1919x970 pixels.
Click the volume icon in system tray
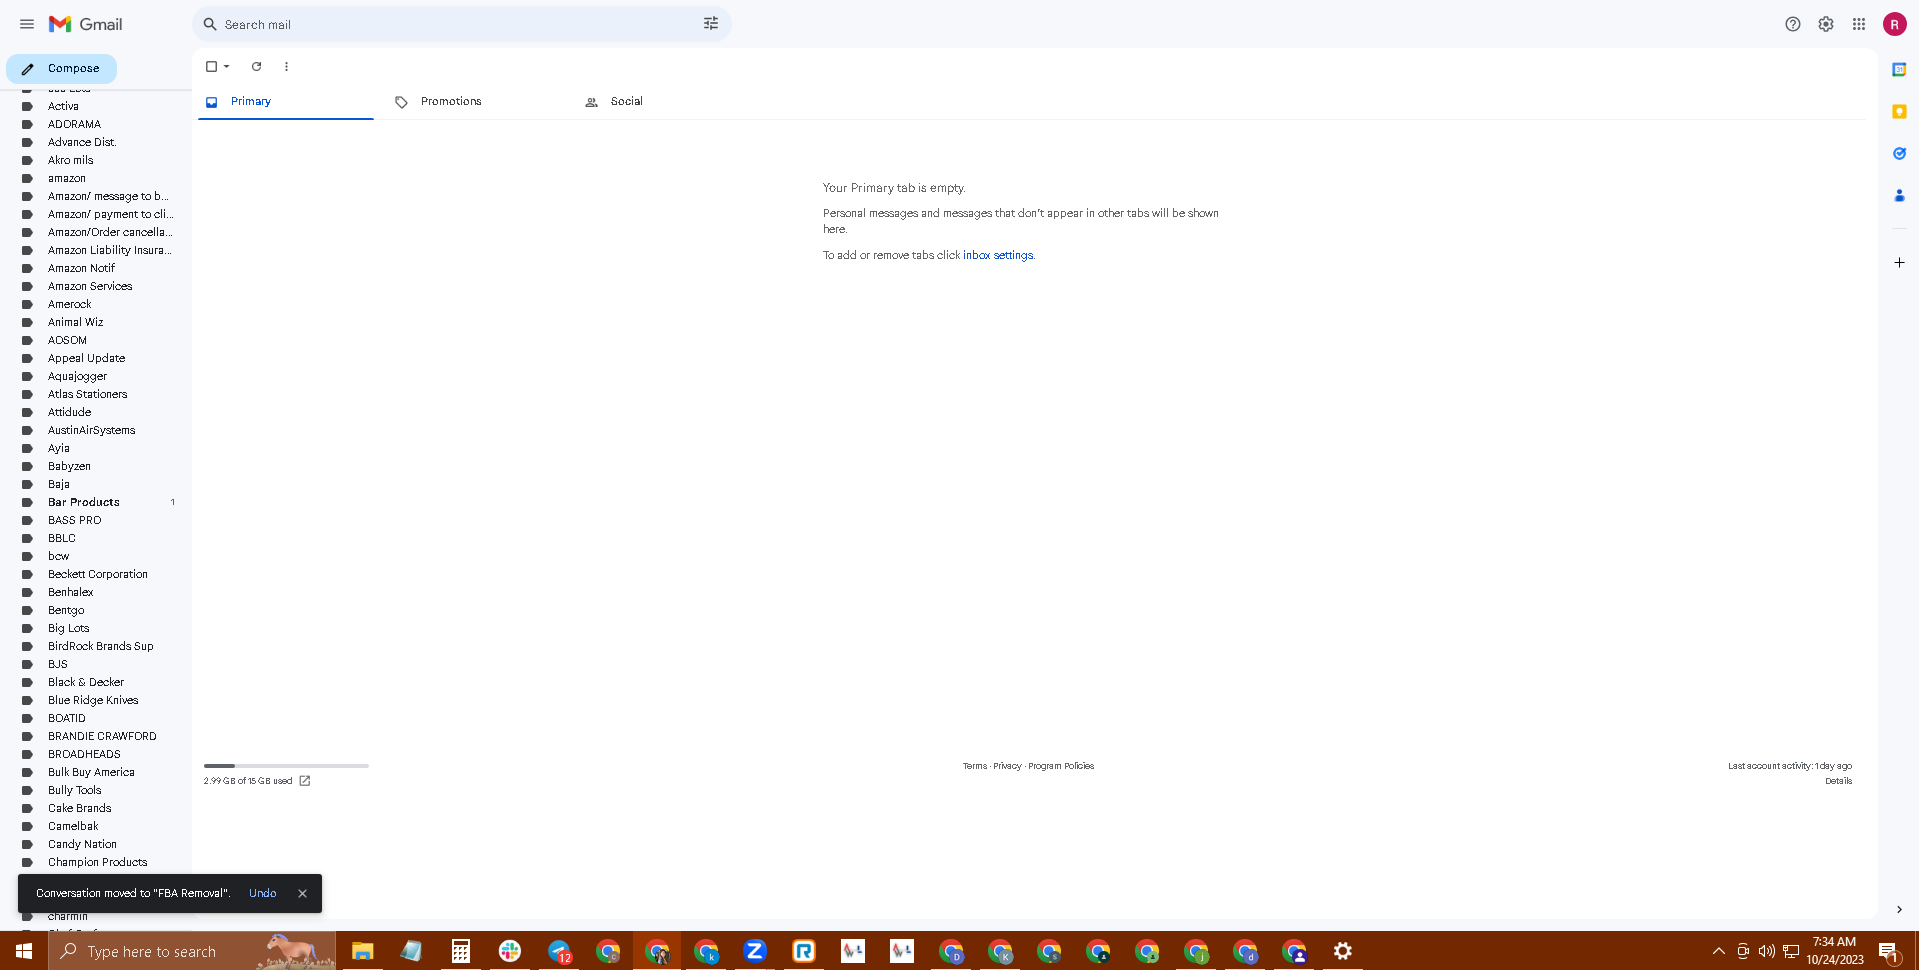1767,951
